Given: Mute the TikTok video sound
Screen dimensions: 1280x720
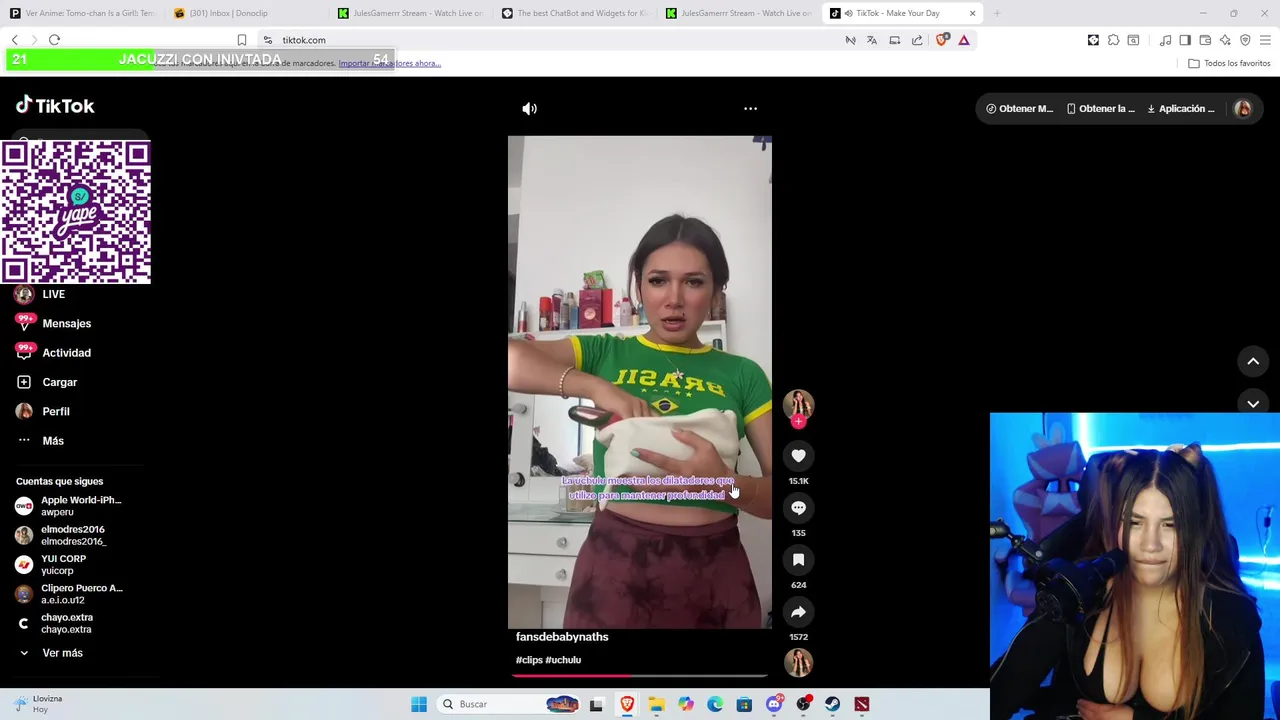Looking at the screenshot, I should (x=529, y=109).
